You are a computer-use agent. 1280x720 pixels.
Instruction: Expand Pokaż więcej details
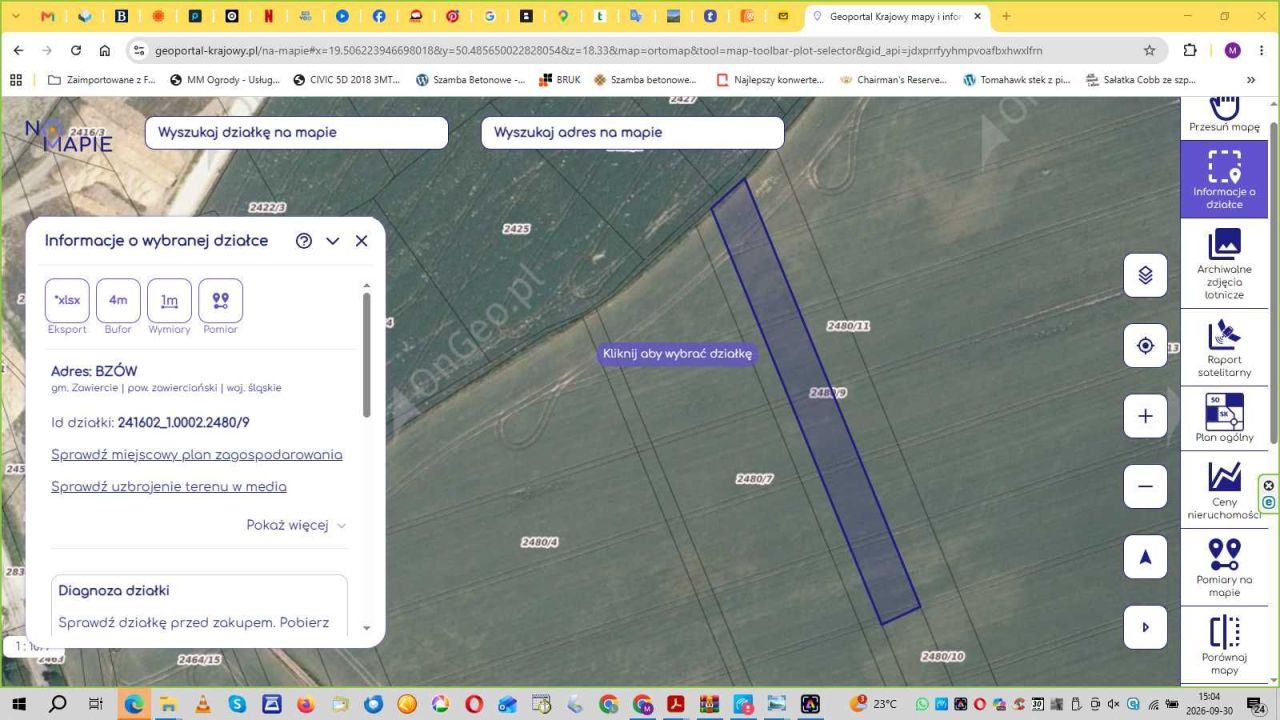coord(297,525)
